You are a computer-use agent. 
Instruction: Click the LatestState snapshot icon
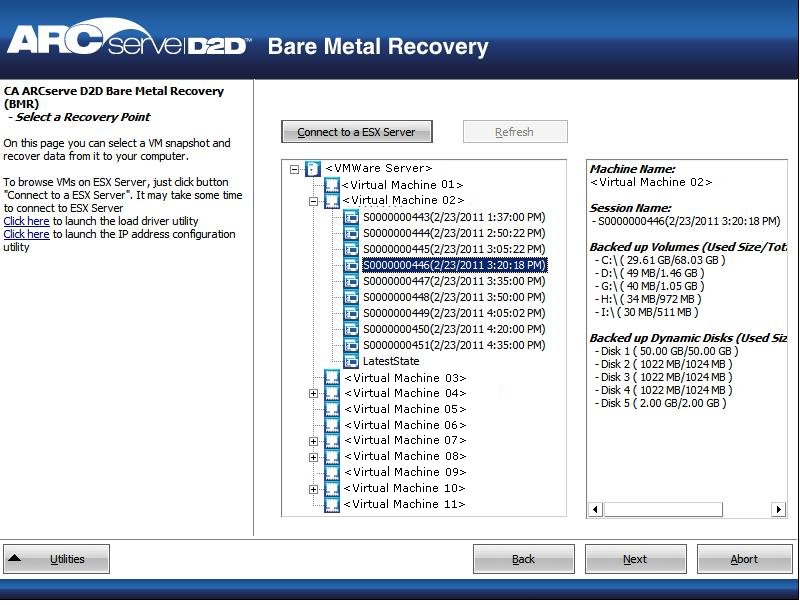pyautogui.click(x=351, y=361)
